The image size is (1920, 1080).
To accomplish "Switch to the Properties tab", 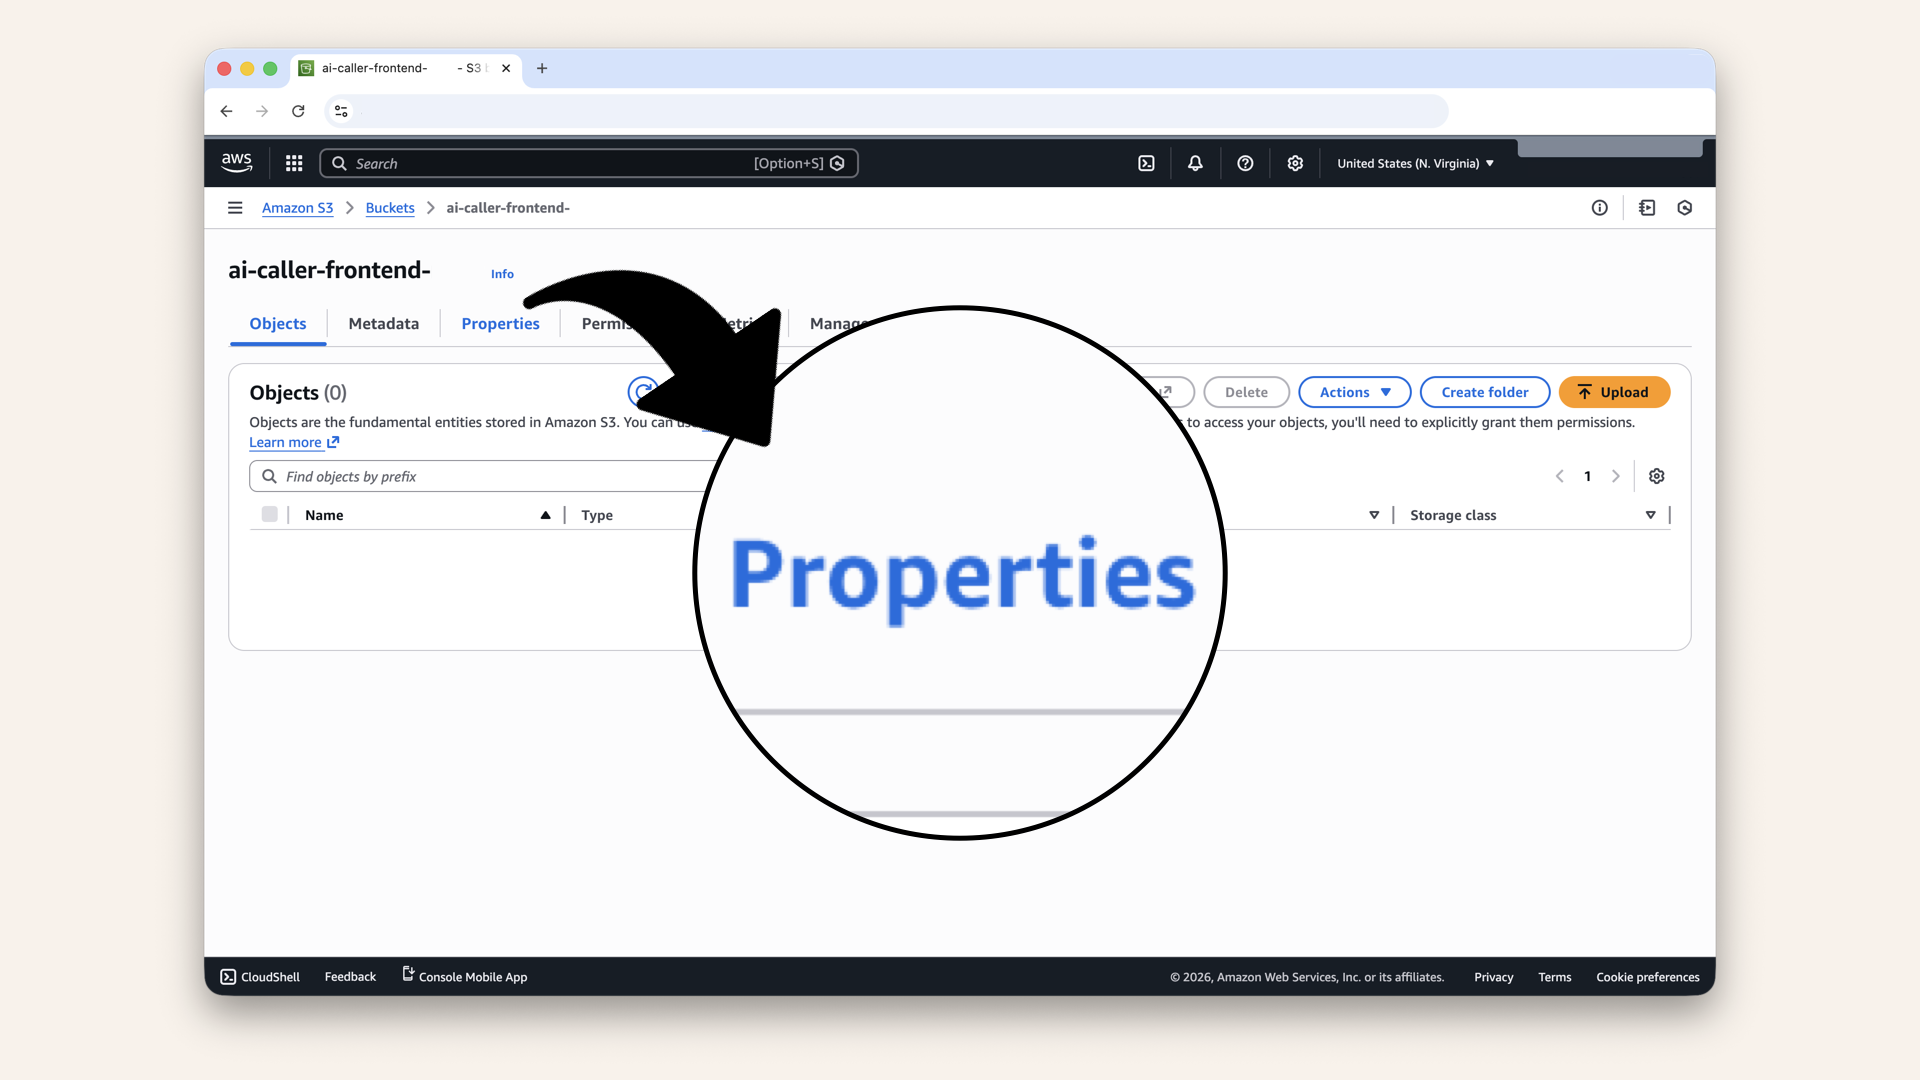I will coord(500,323).
